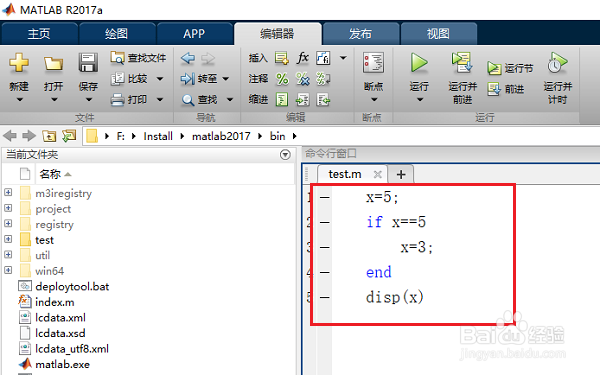Screen dimensions: 600x375
Task: Open dropdown arrow under 运行
Action: pyautogui.click(x=420, y=100)
